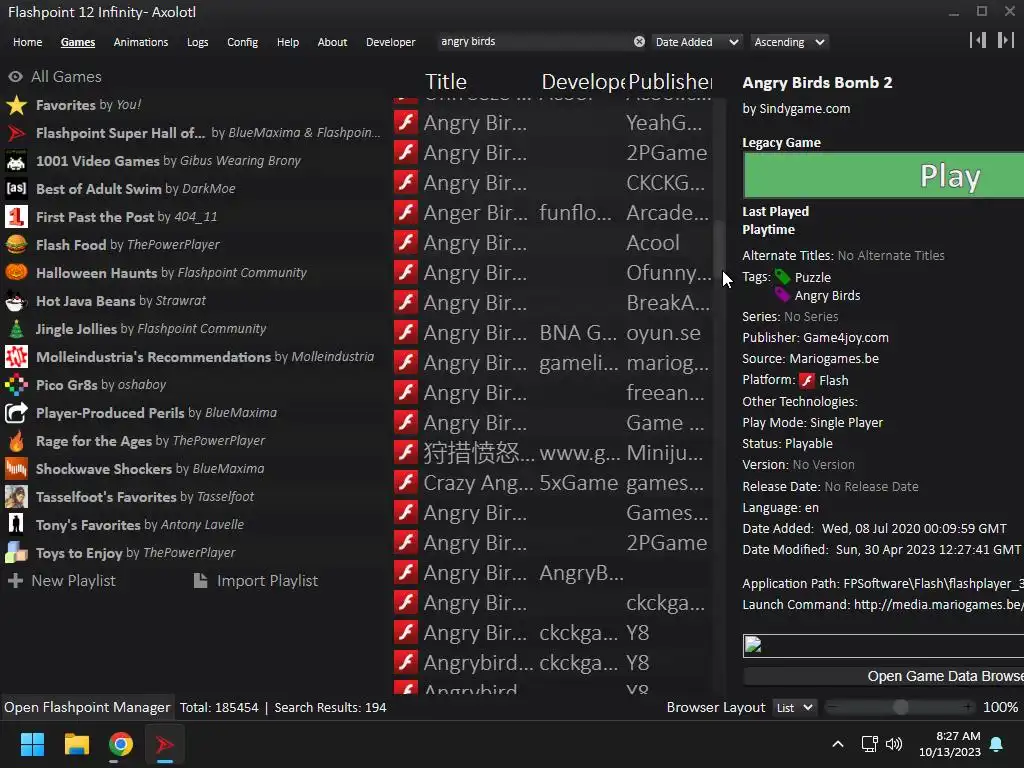Open Rage for the Ages flame icon

coord(16,441)
